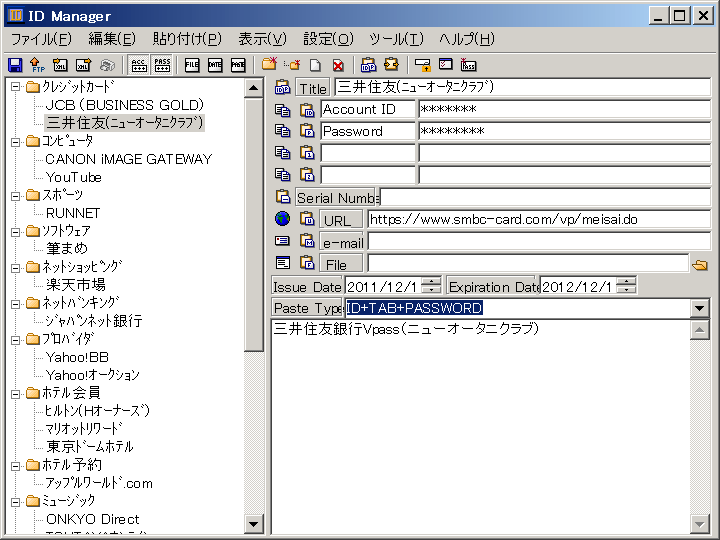The width and height of the screenshot is (720, 540).
Task: Click the paste icon beside the URL label
Action: (307, 219)
